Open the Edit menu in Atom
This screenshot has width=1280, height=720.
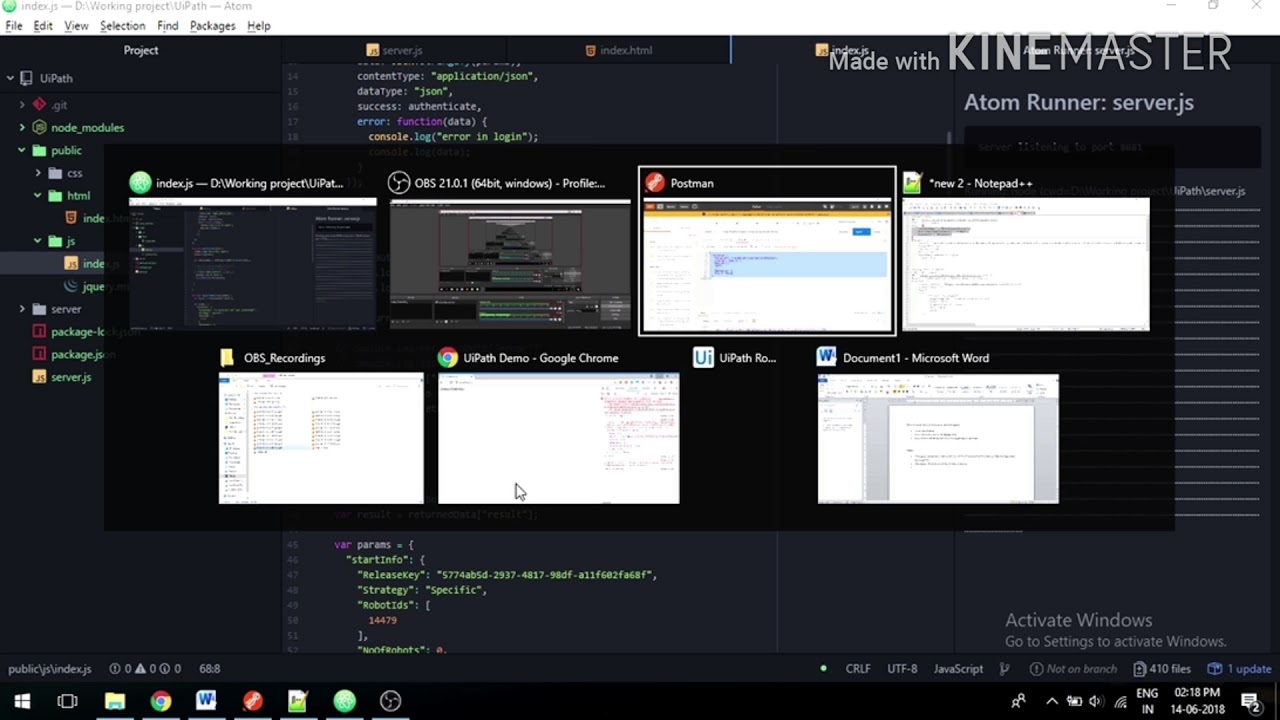click(43, 25)
